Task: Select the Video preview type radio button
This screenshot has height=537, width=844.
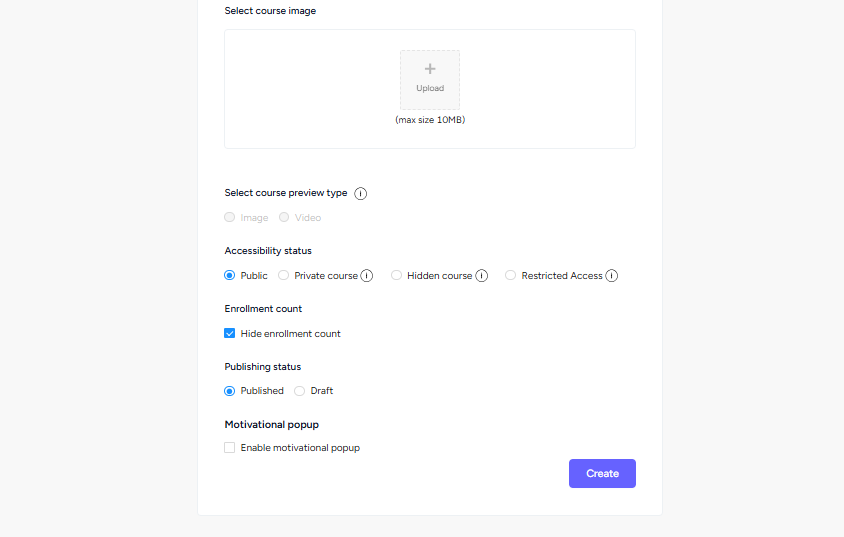Action: (x=284, y=217)
